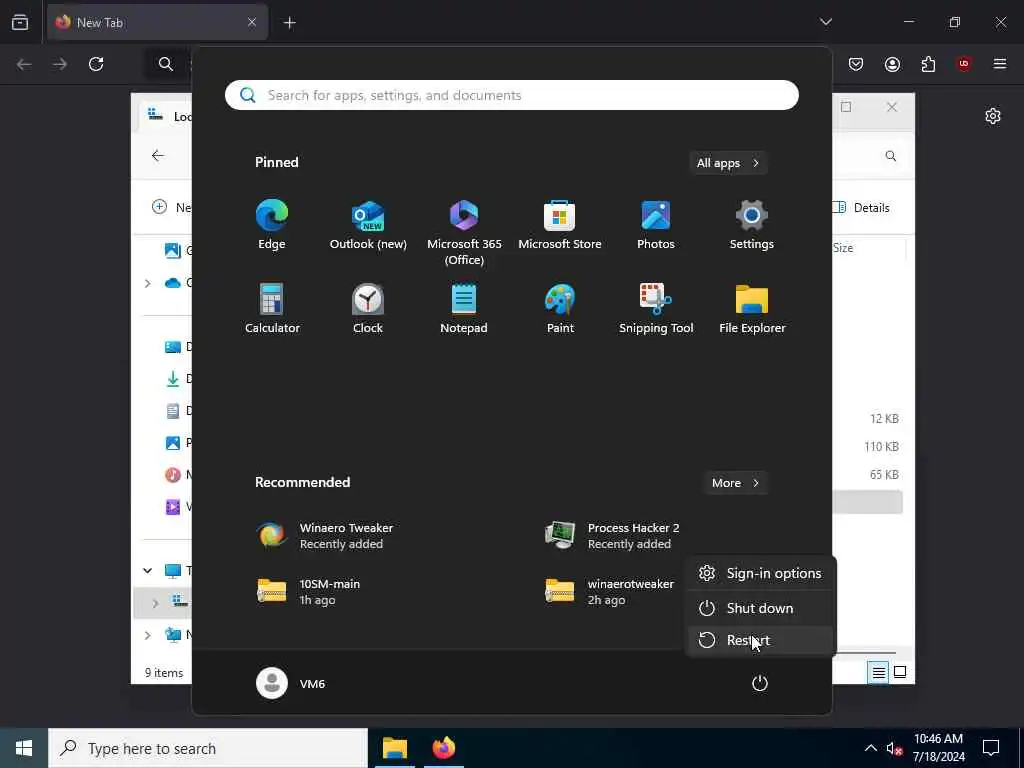Open File Explorer pinned app
Screen dimensions: 1024x768
click(752, 310)
